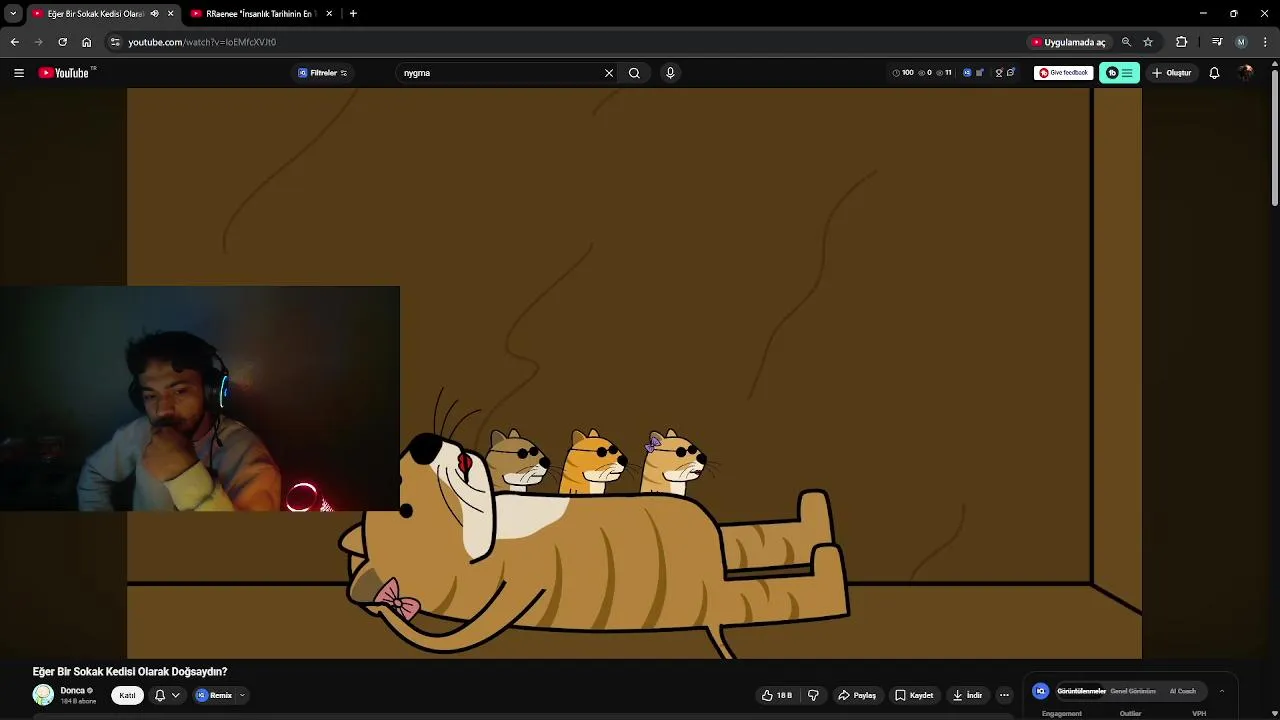The width and height of the screenshot is (1280, 720).
Task: Close the 'Eğer Bir Sokak Kedisi' tab
Action: (170, 14)
